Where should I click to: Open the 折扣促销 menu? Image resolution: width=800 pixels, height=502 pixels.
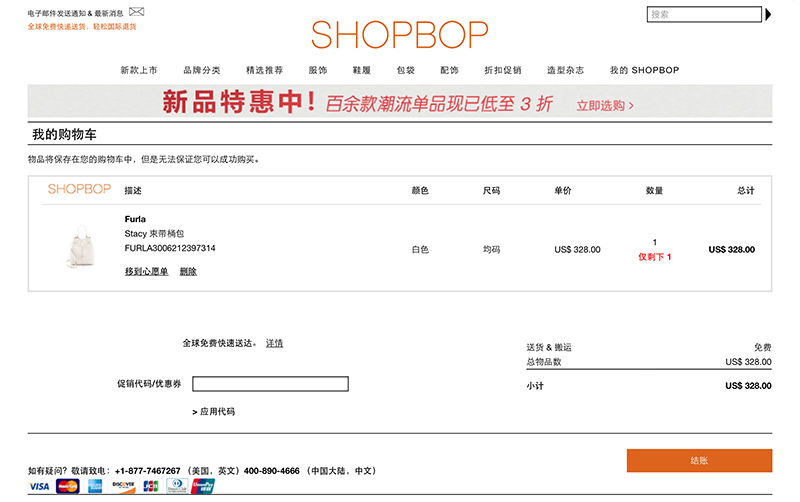point(503,70)
